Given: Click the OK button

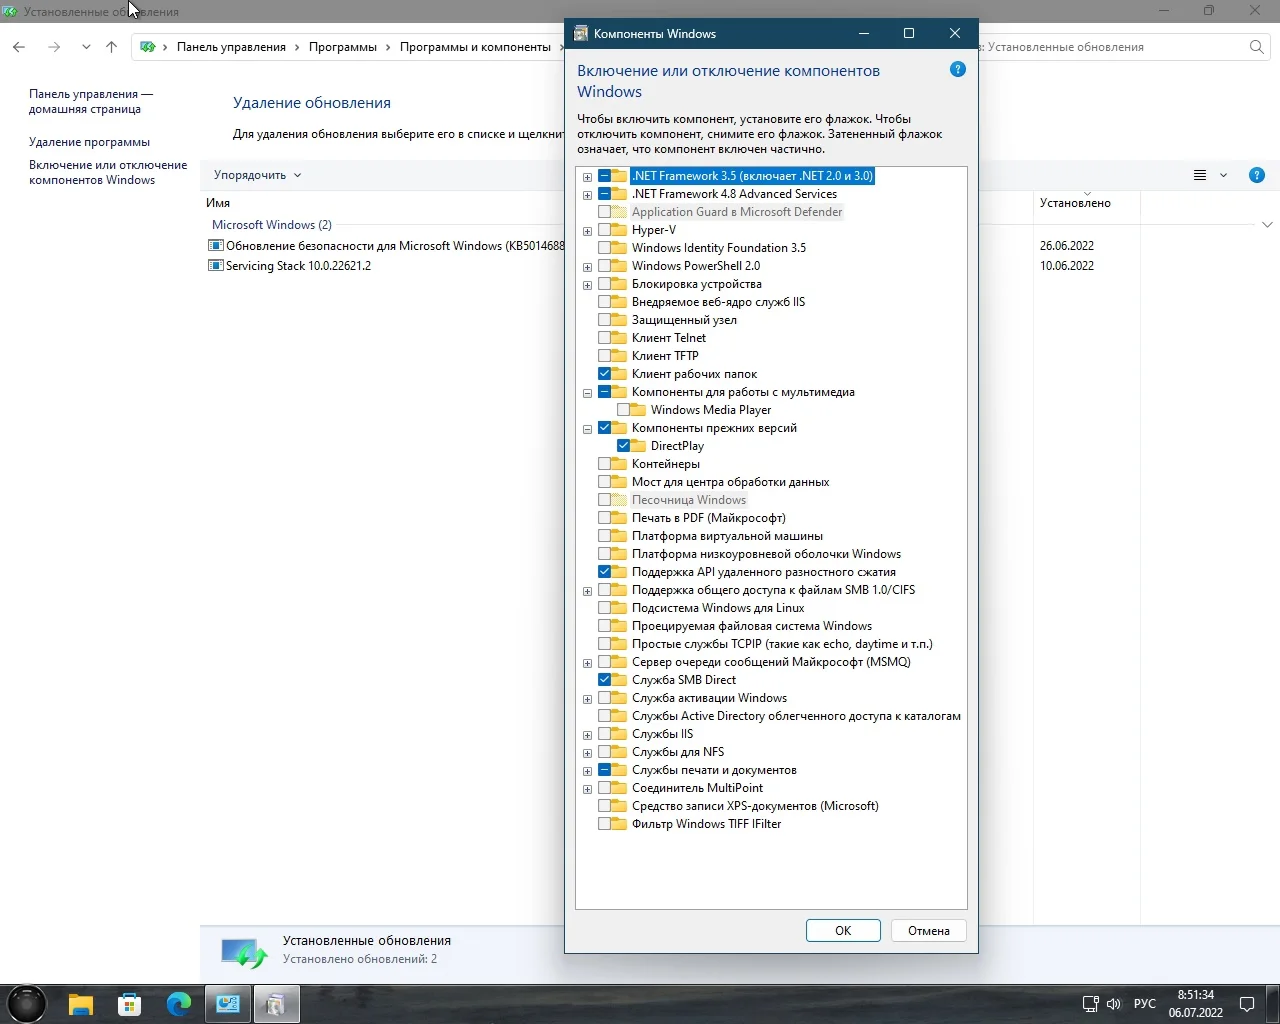Looking at the screenshot, I should [842, 931].
